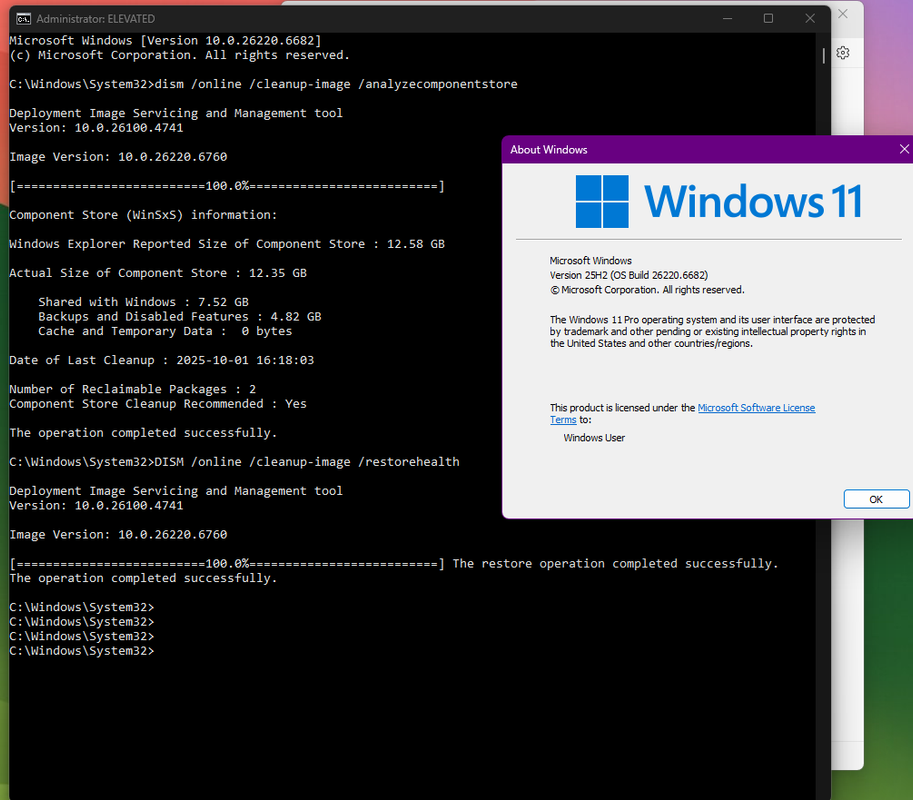913x800 pixels.
Task: Click the console vertical scrollbar thumb
Action: (x=823, y=56)
